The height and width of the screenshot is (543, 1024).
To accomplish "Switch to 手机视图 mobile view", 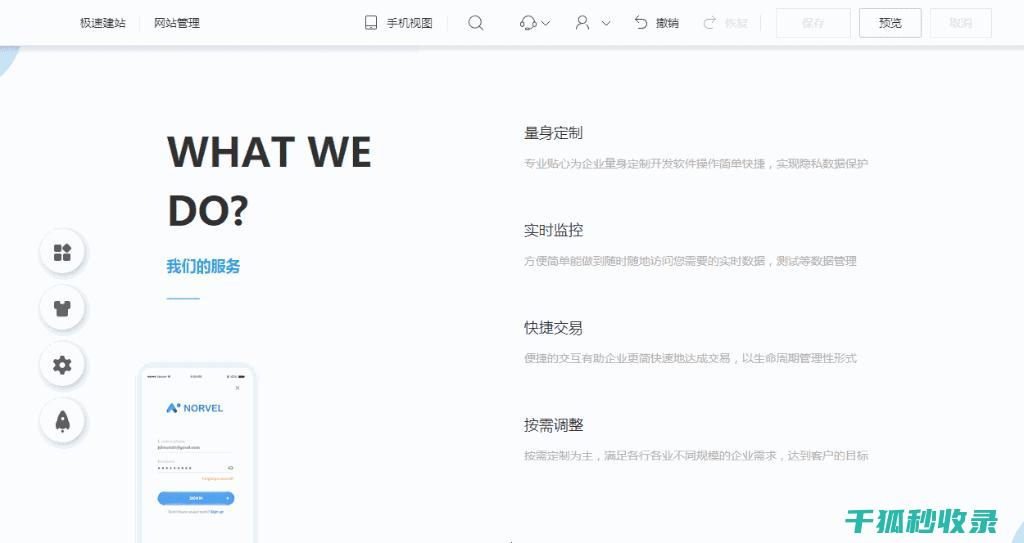I will (x=409, y=23).
